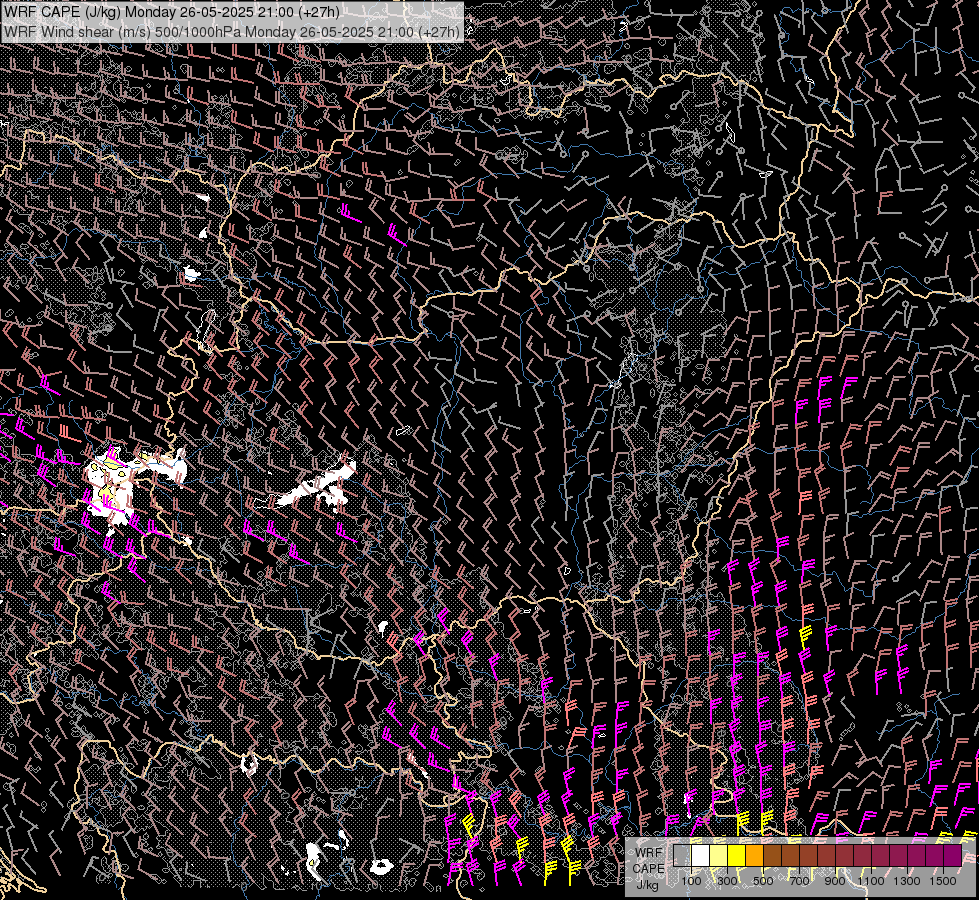Click the 100 legend value
This screenshot has height=900, width=979.
691,881
